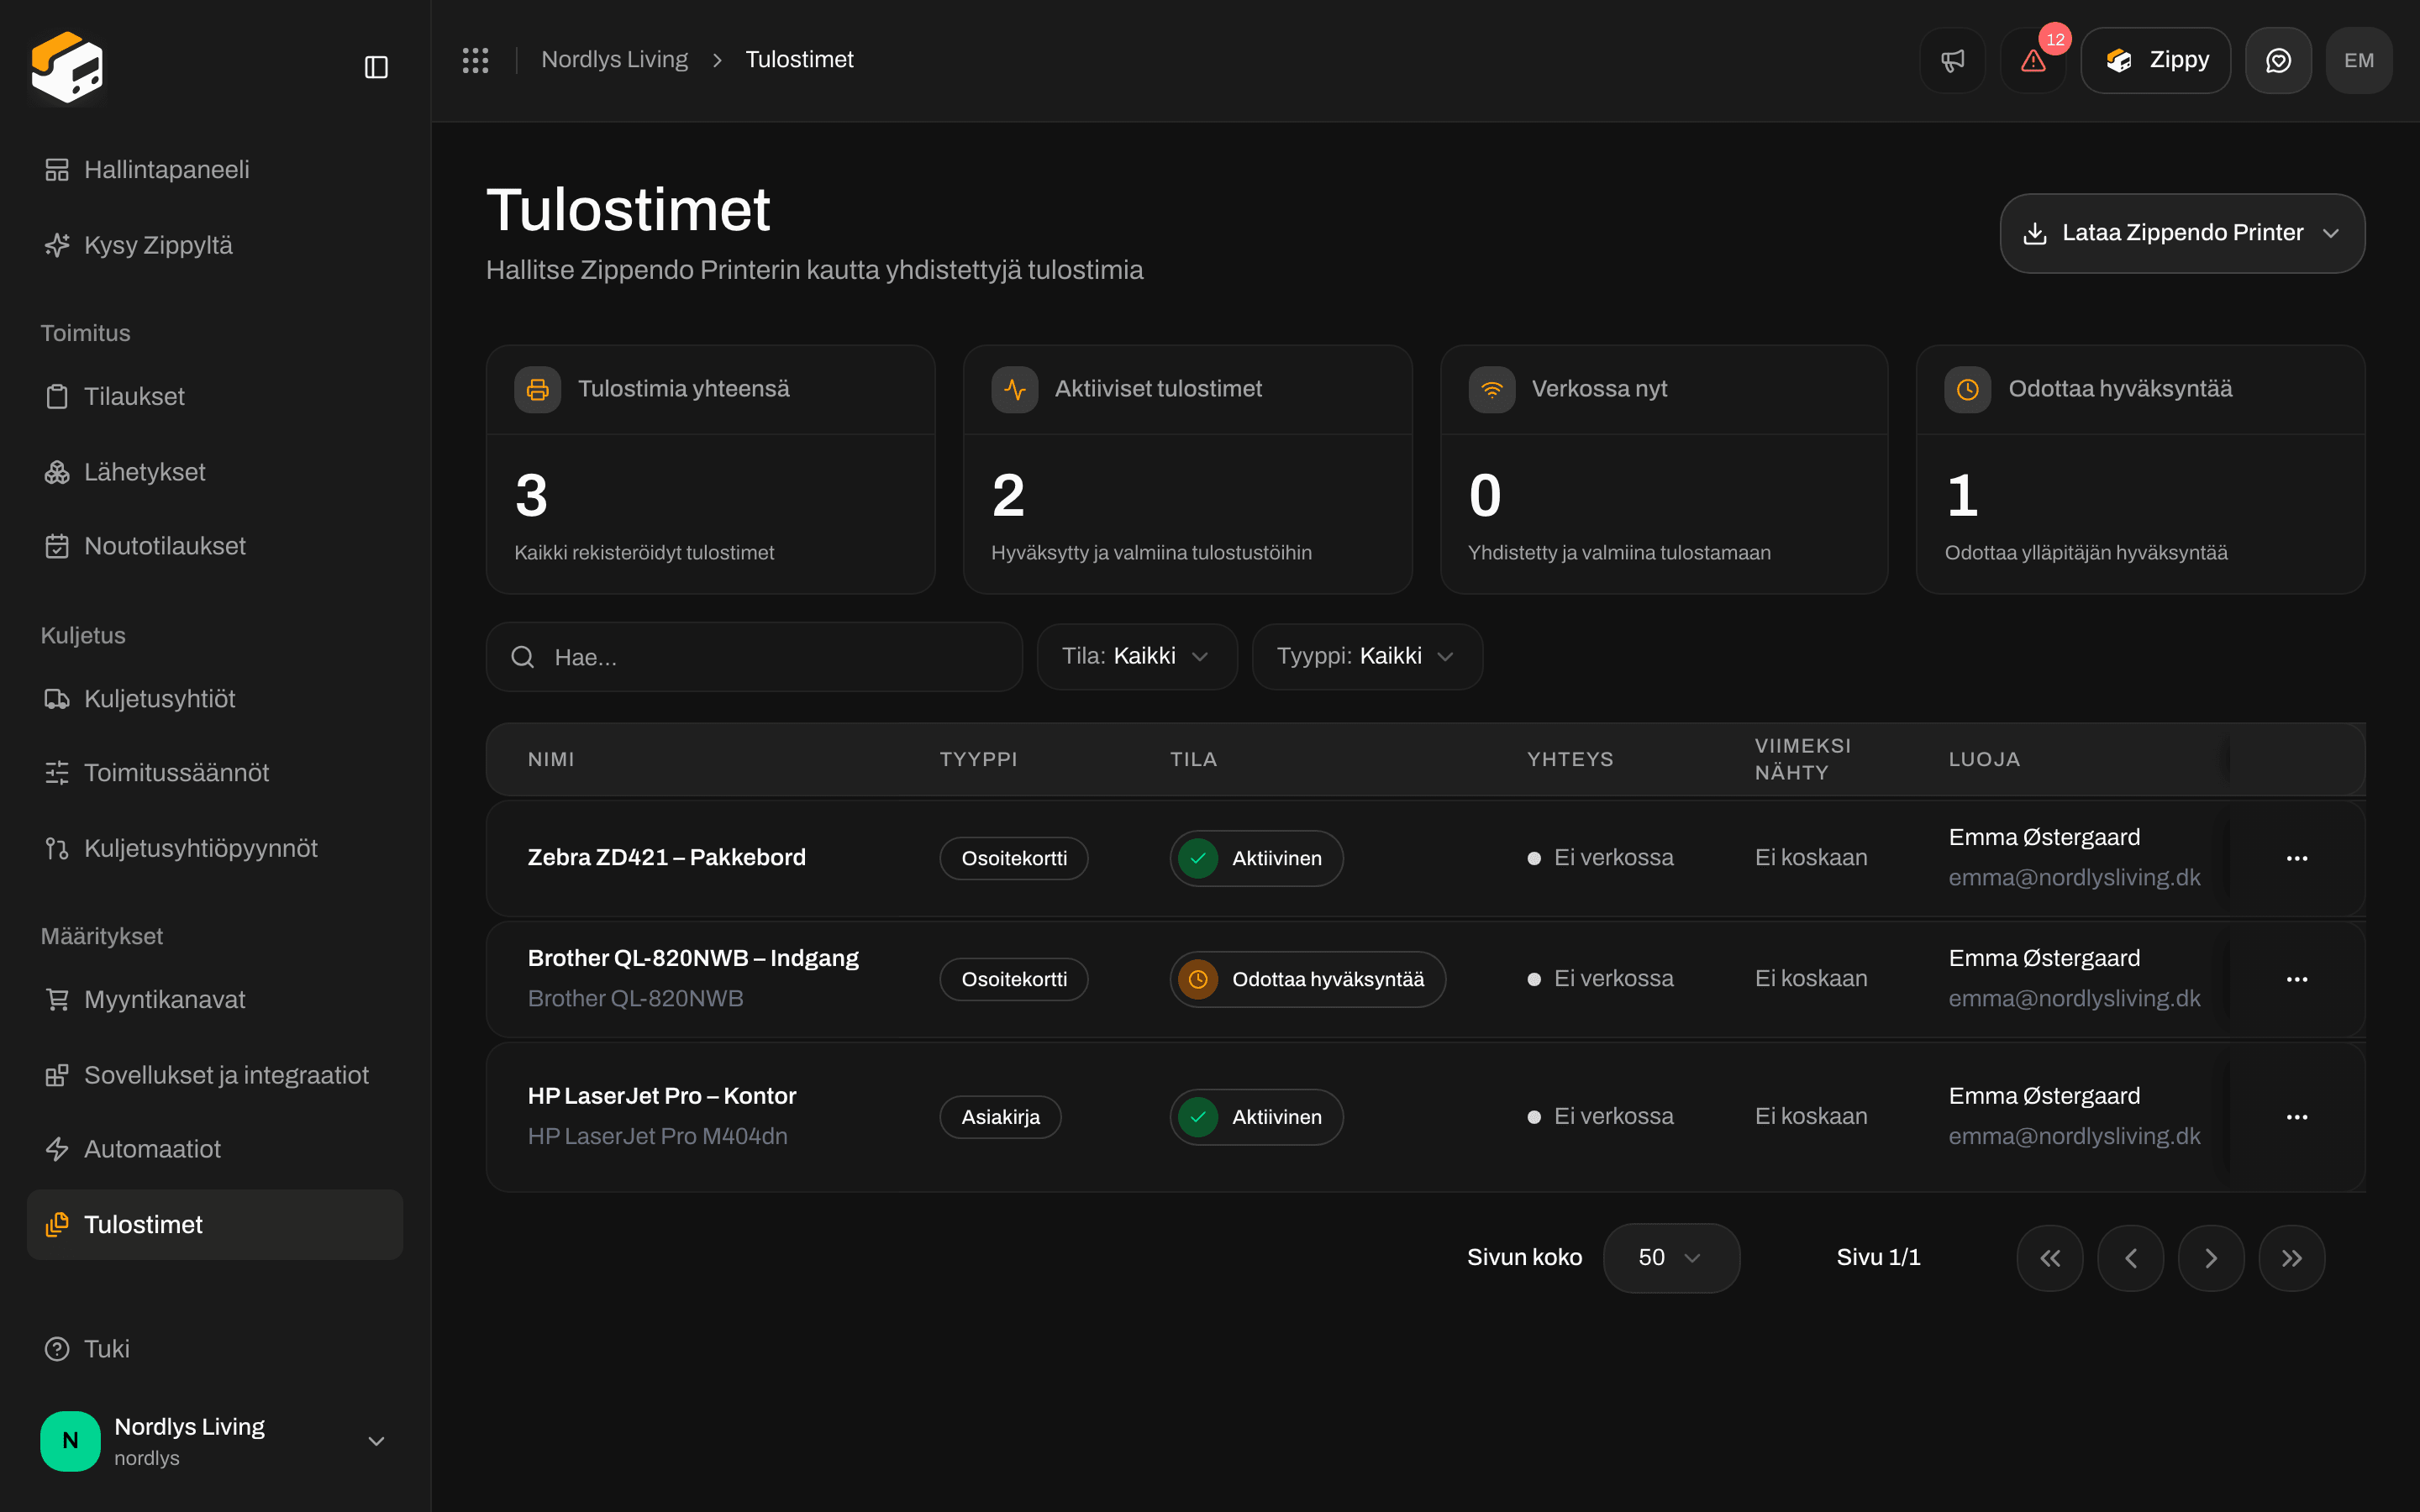The height and width of the screenshot is (1512, 2420).
Task: Collapse the sidebar panel toggle
Action: [x=376, y=67]
